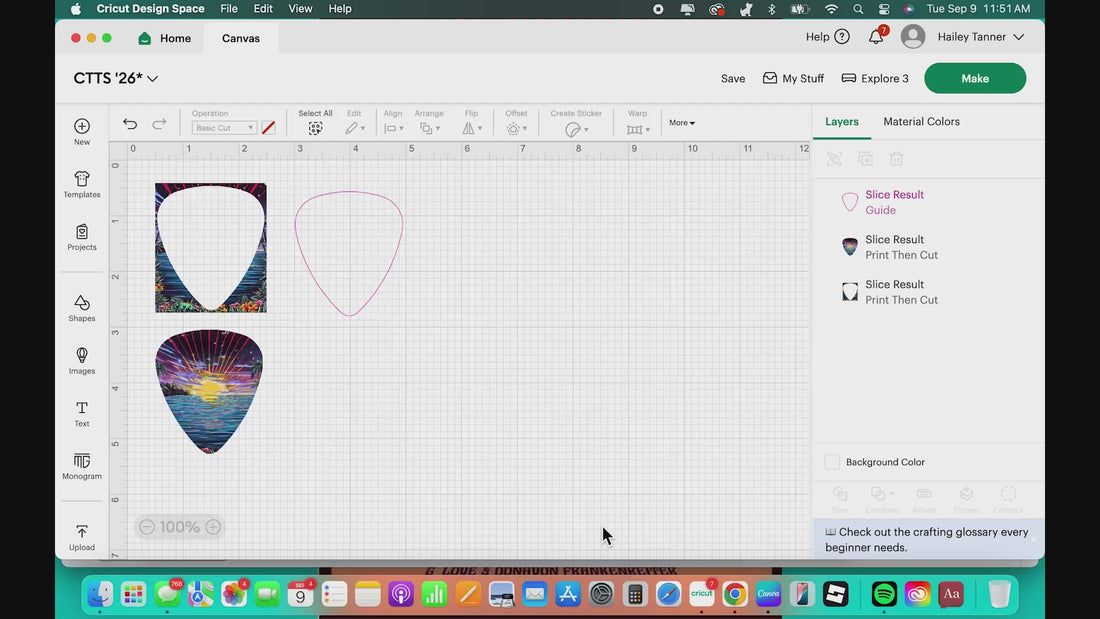Image resolution: width=1100 pixels, height=619 pixels.
Task: Toggle the Background Color checkbox
Action: [x=832, y=462]
